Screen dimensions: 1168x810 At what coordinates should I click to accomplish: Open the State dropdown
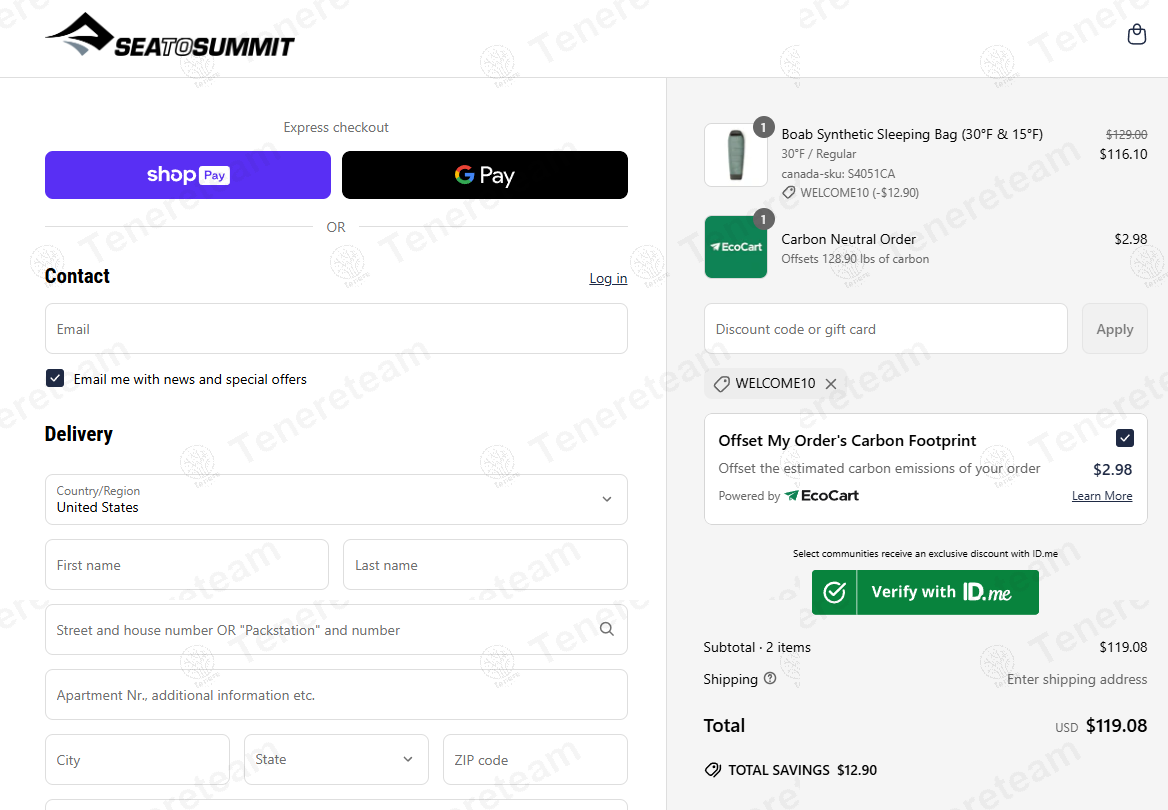point(336,760)
